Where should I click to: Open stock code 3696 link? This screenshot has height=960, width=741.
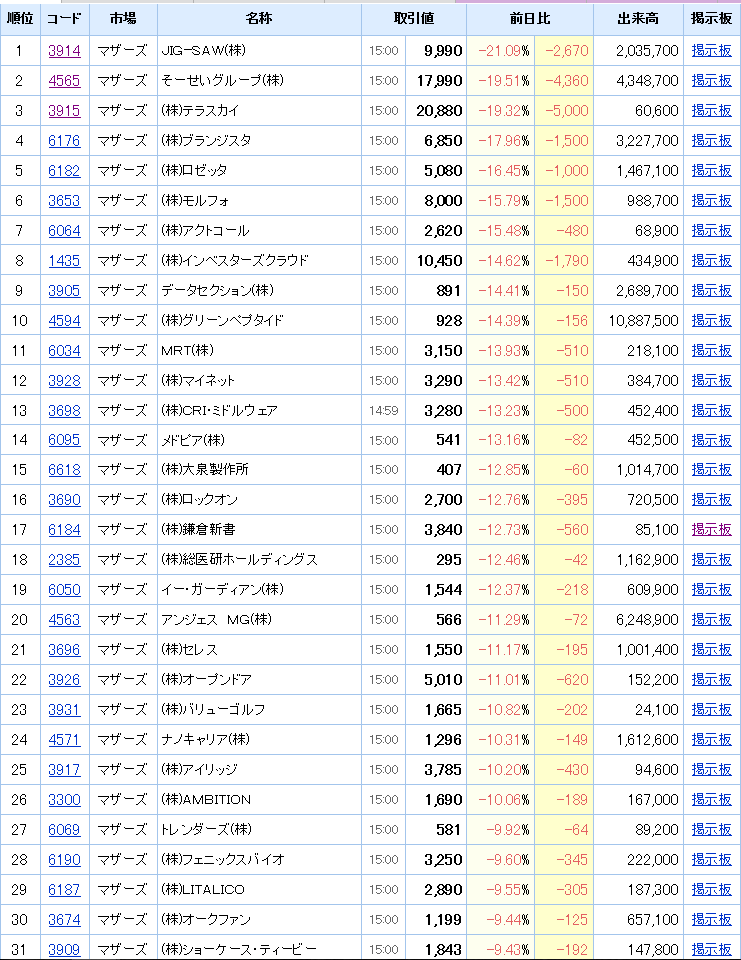pyautogui.click(x=64, y=650)
